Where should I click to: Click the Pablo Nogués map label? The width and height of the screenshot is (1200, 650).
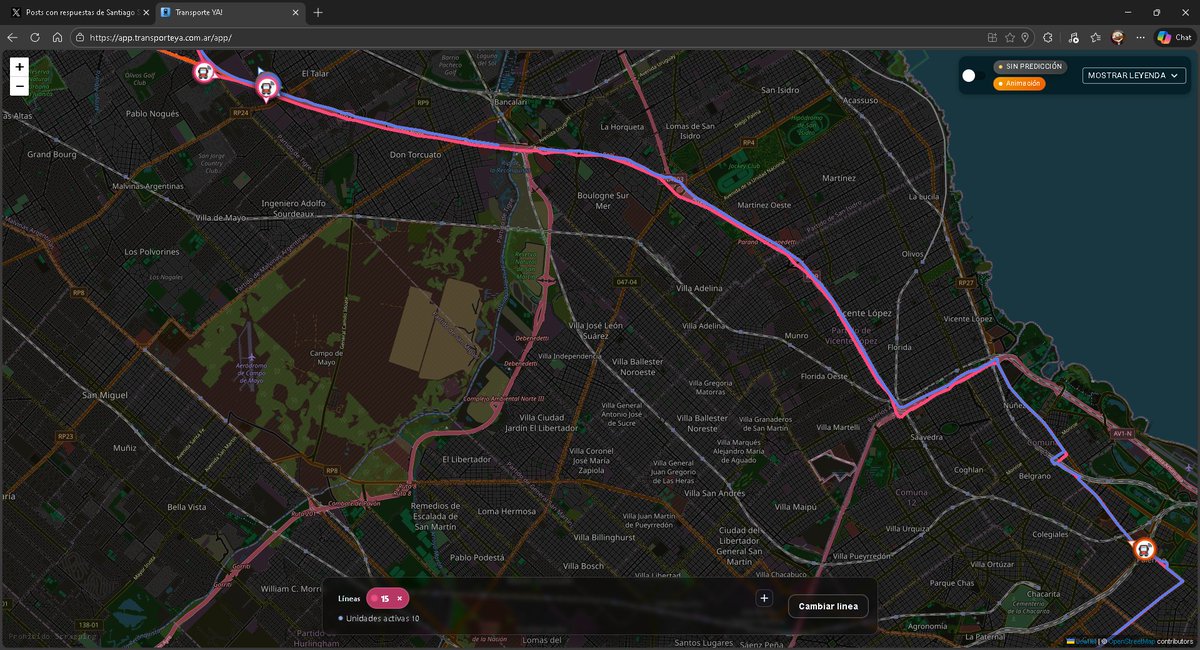click(151, 114)
